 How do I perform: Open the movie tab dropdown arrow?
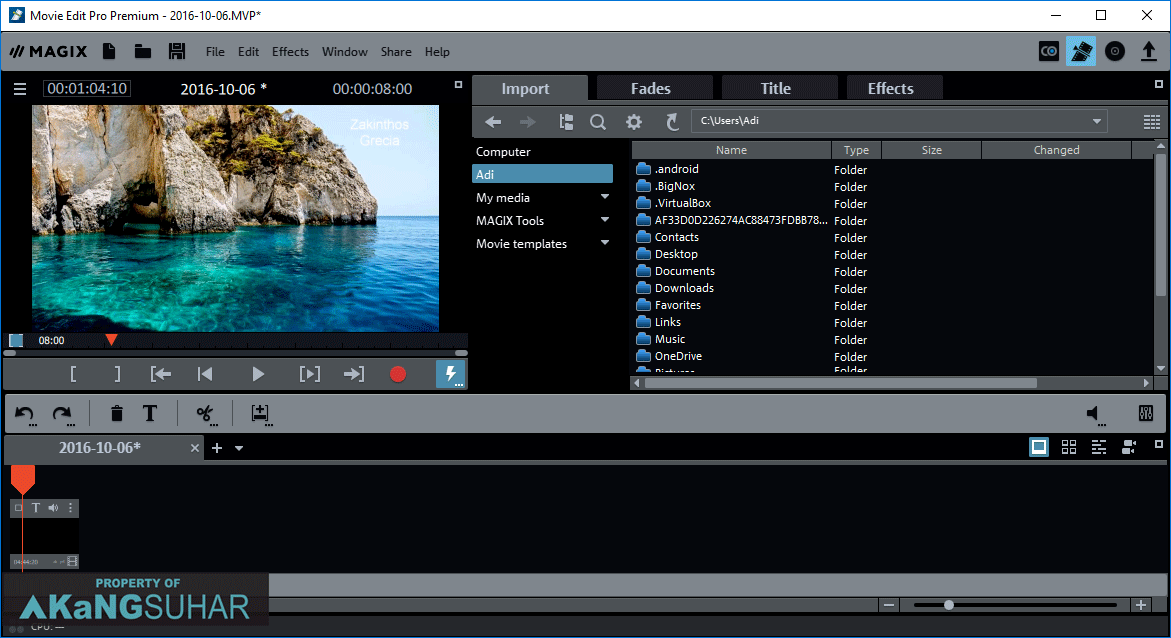pos(239,448)
